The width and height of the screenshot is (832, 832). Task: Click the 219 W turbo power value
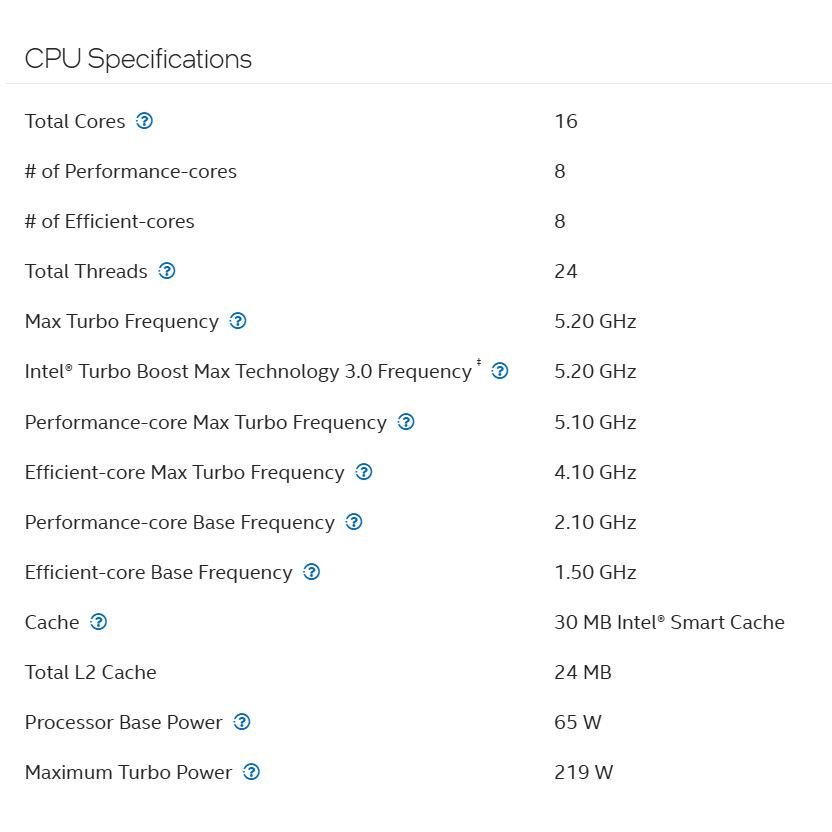pyautogui.click(x=583, y=772)
